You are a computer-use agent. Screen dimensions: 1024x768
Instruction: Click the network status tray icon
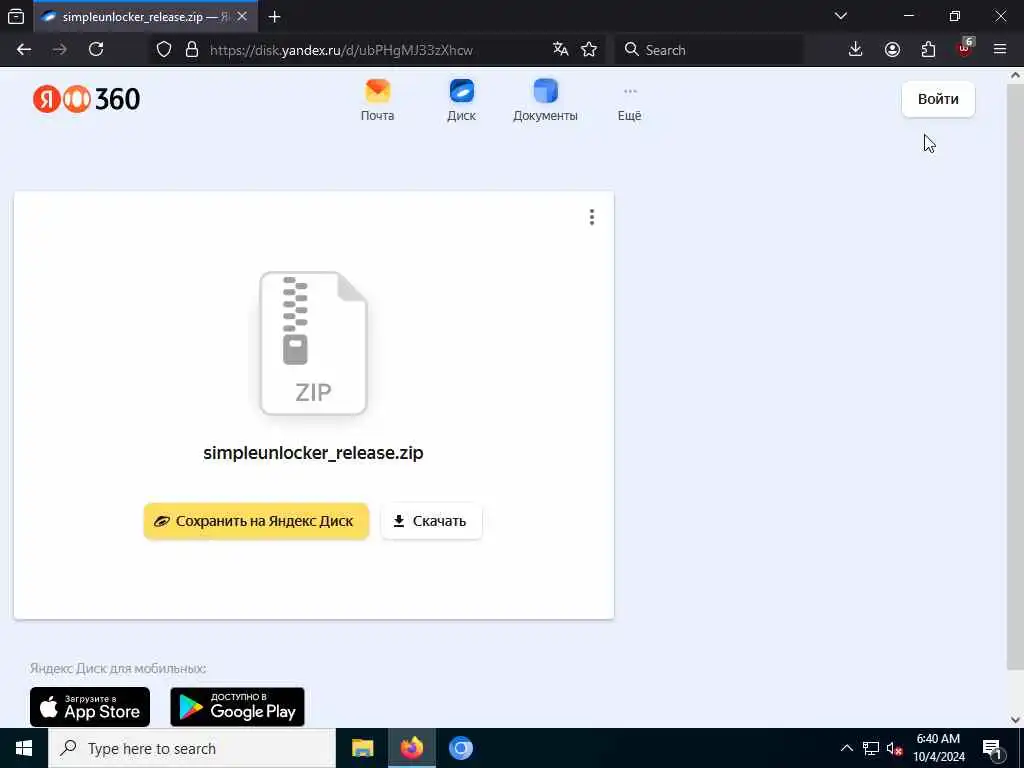coord(871,748)
